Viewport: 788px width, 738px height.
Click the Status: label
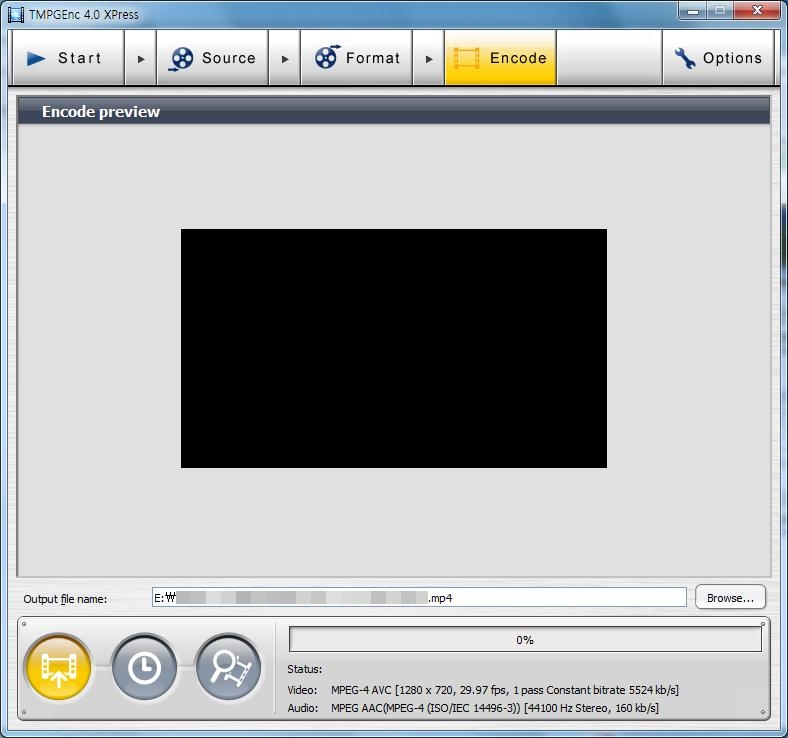305,669
